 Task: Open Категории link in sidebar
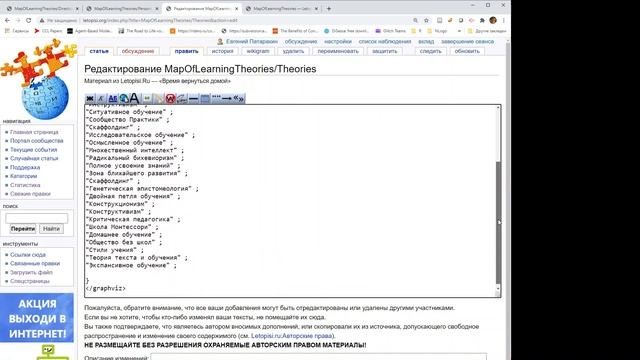coord(24,176)
